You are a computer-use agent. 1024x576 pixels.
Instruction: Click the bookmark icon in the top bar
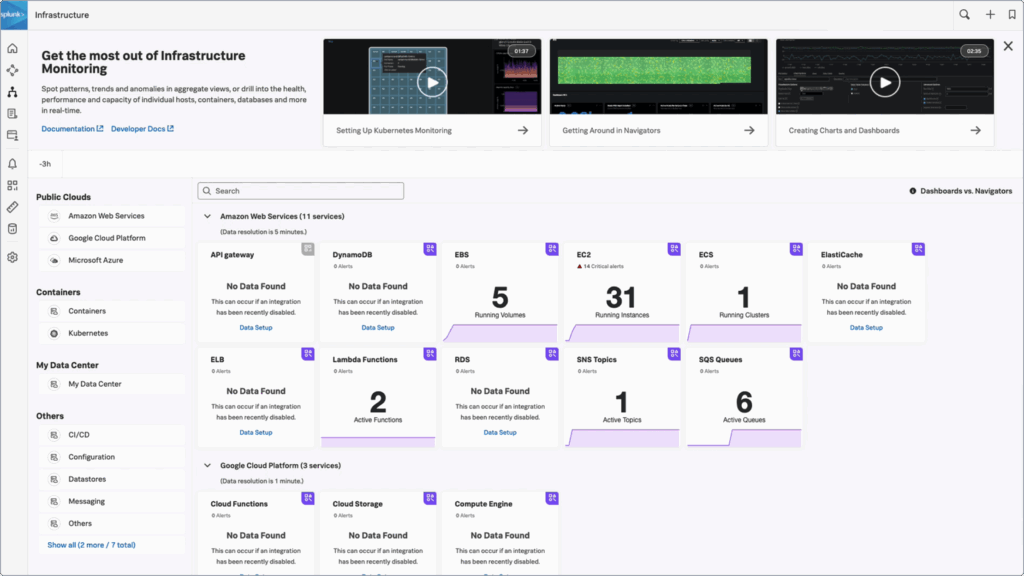(x=1010, y=14)
